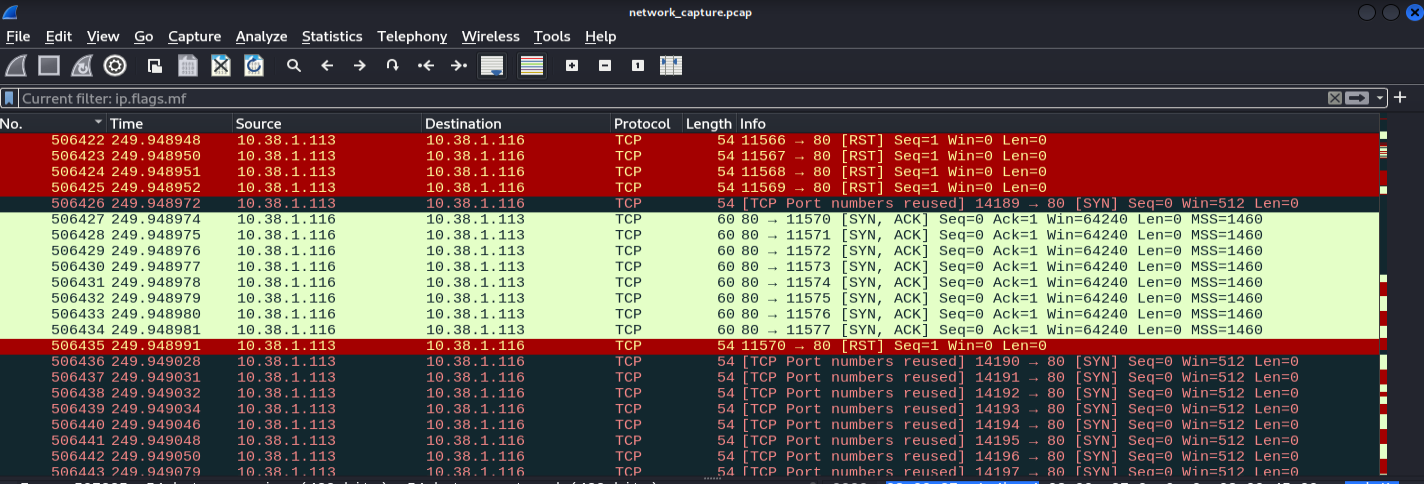Open the Analyze menu

coord(261,36)
